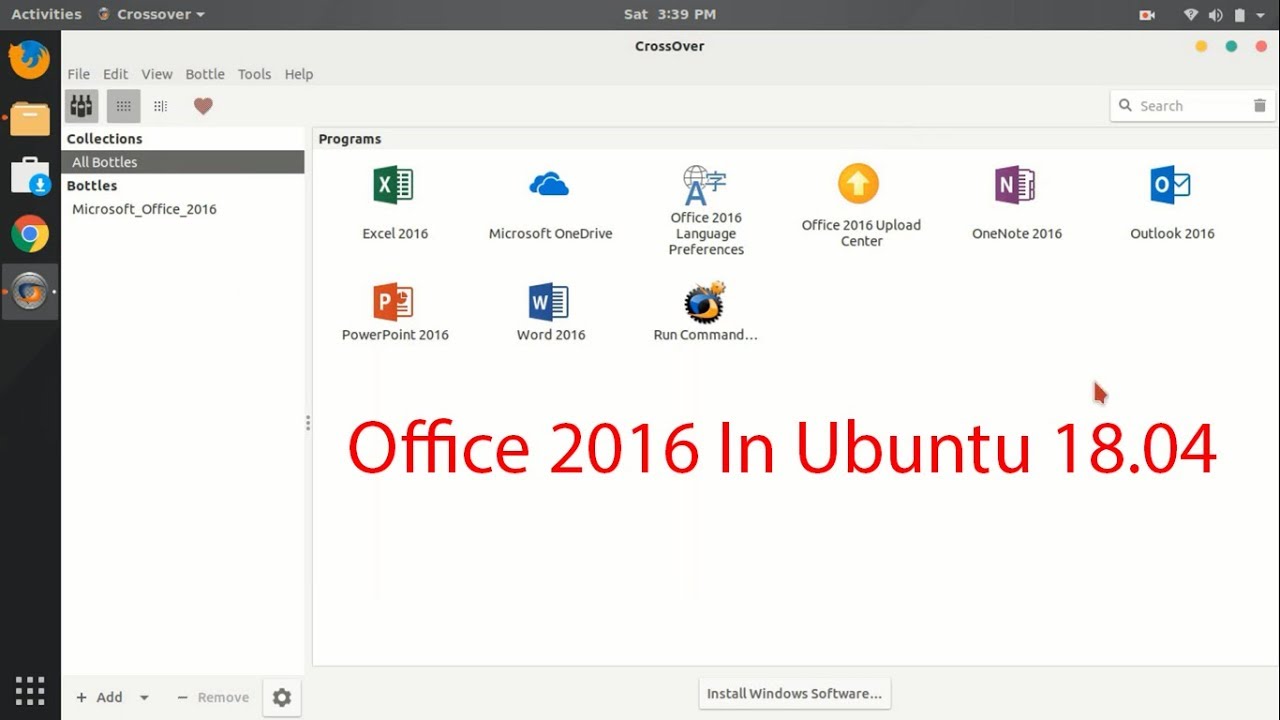The height and width of the screenshot is (720, 1280).
Task: Open the network status icon
Action: coord(1191,14)
